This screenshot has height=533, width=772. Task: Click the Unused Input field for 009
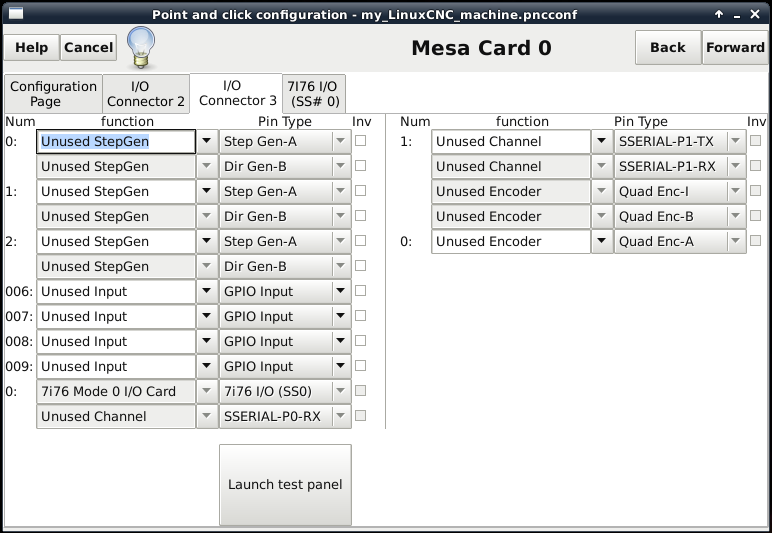click(x=116, y=367)
